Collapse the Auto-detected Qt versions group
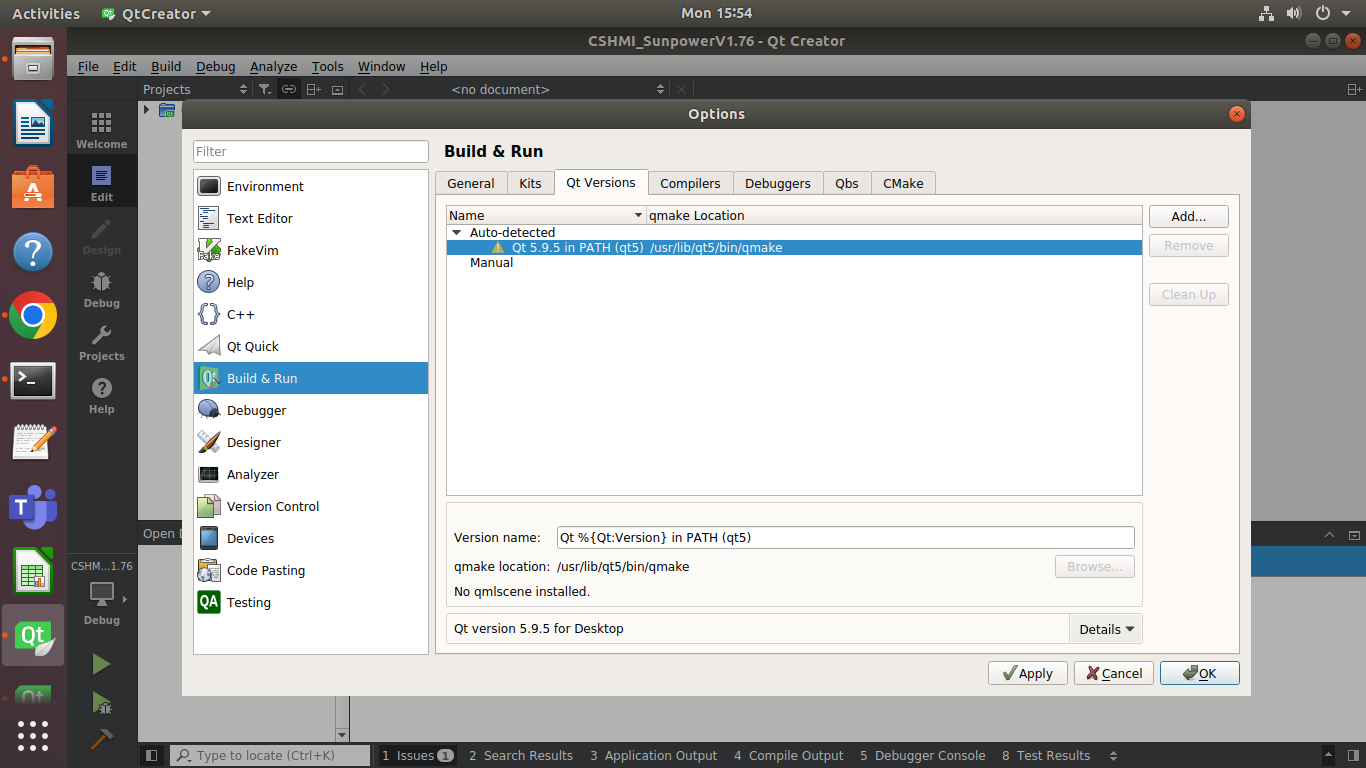The height and width of the screenshot is (768, 1366). pyautogui.click(x=457, y=232)
